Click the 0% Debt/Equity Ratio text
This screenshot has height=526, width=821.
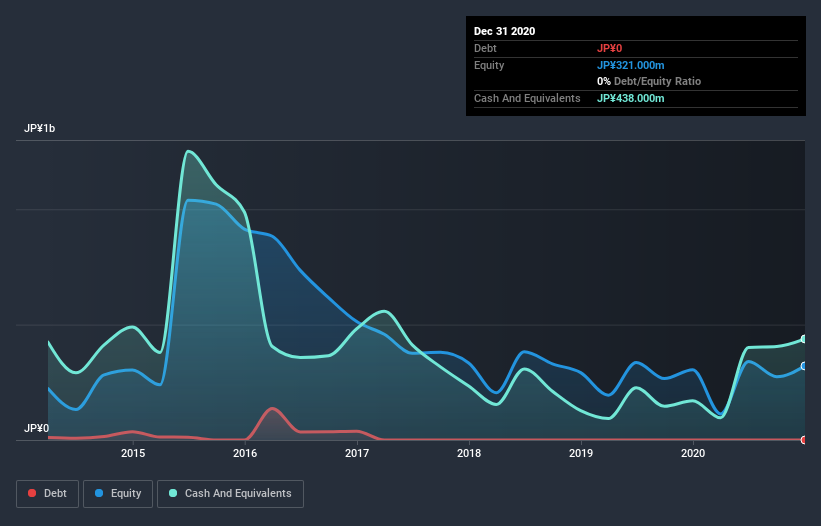(649, 82)
